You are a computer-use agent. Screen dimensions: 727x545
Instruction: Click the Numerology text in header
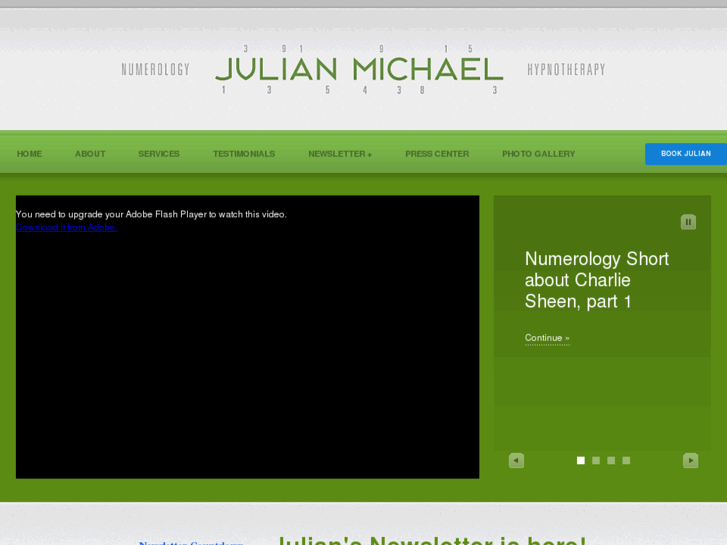156,70
